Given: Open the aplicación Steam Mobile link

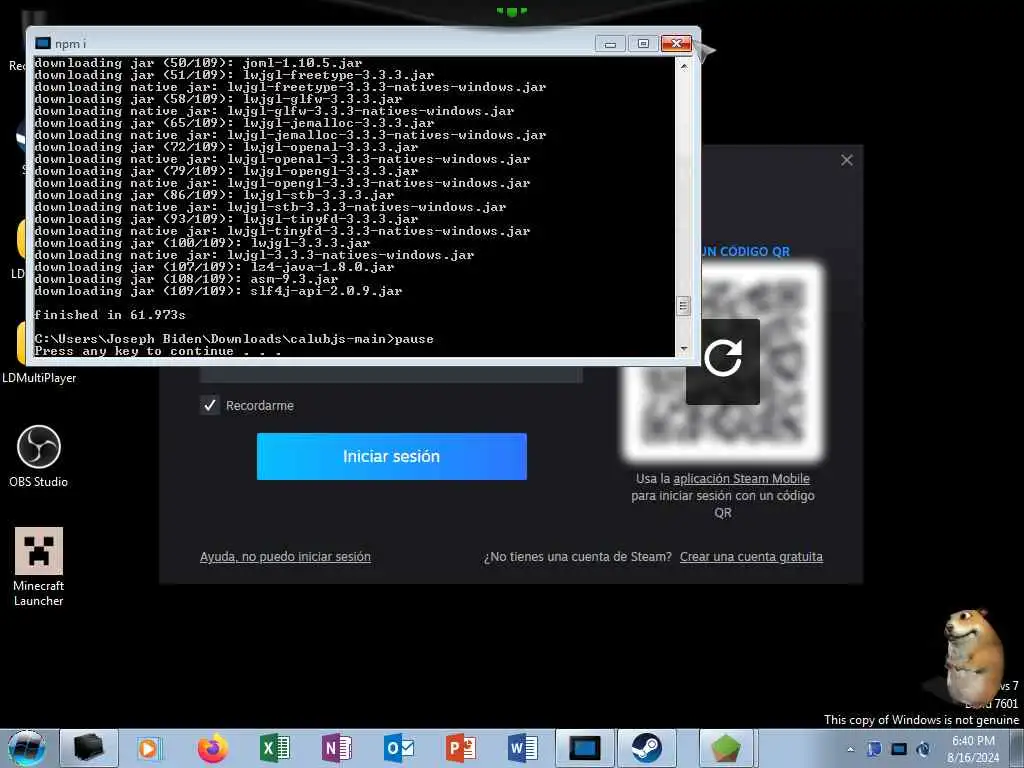Looking at the screenshot, I should click(x=741, y=479).
